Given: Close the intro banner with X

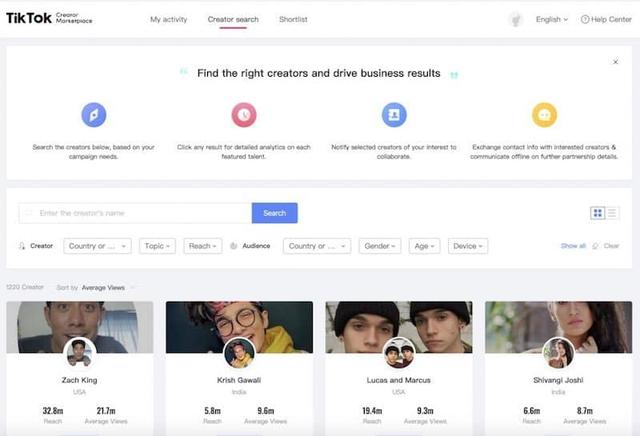Looking at the screenshot, I should click(615, 62).
